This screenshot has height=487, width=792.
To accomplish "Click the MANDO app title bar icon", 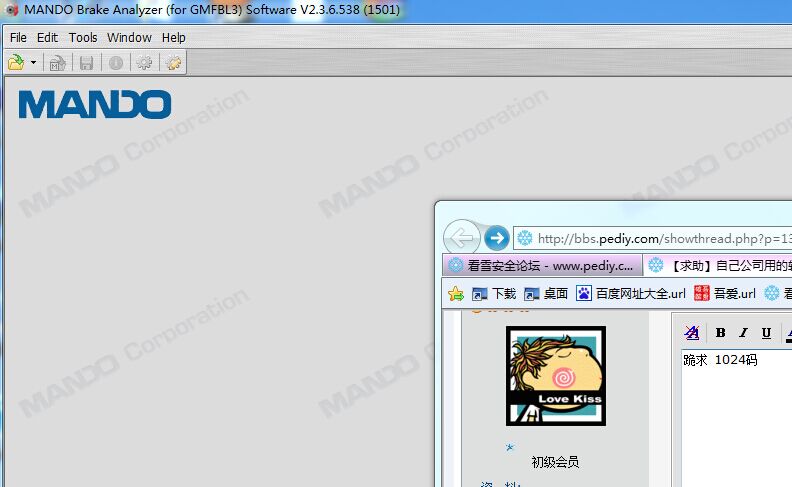I will tap(12, 9).
